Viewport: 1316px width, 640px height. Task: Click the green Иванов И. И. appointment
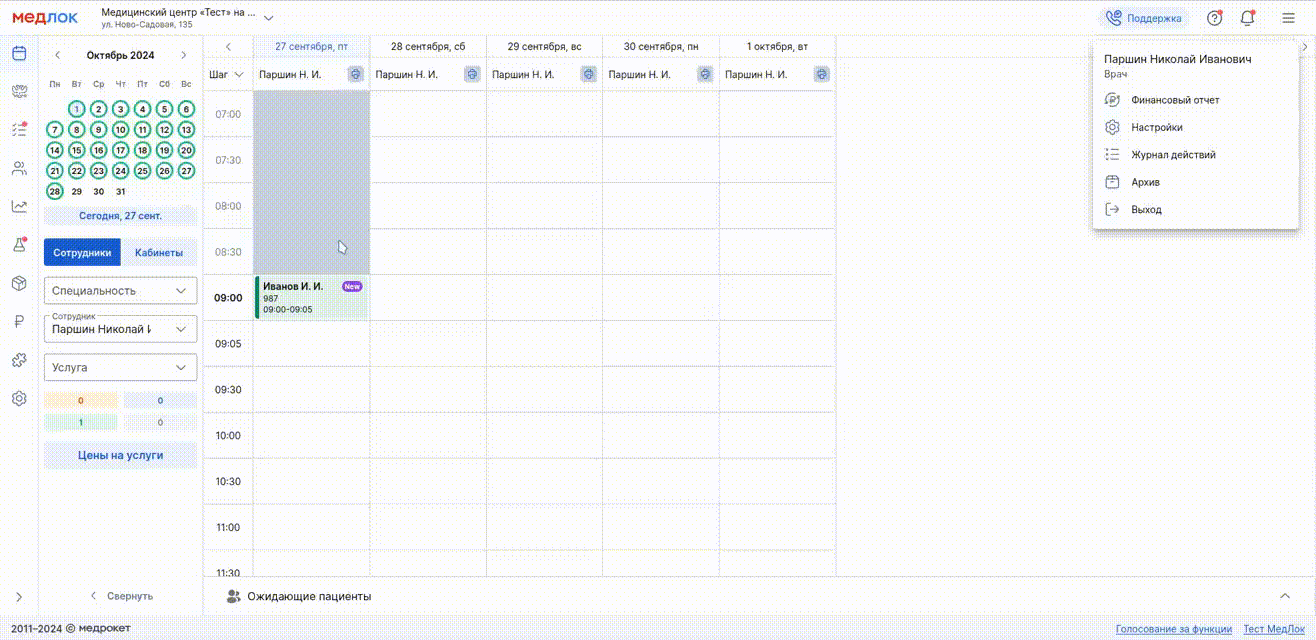click(x=312, y=298)
